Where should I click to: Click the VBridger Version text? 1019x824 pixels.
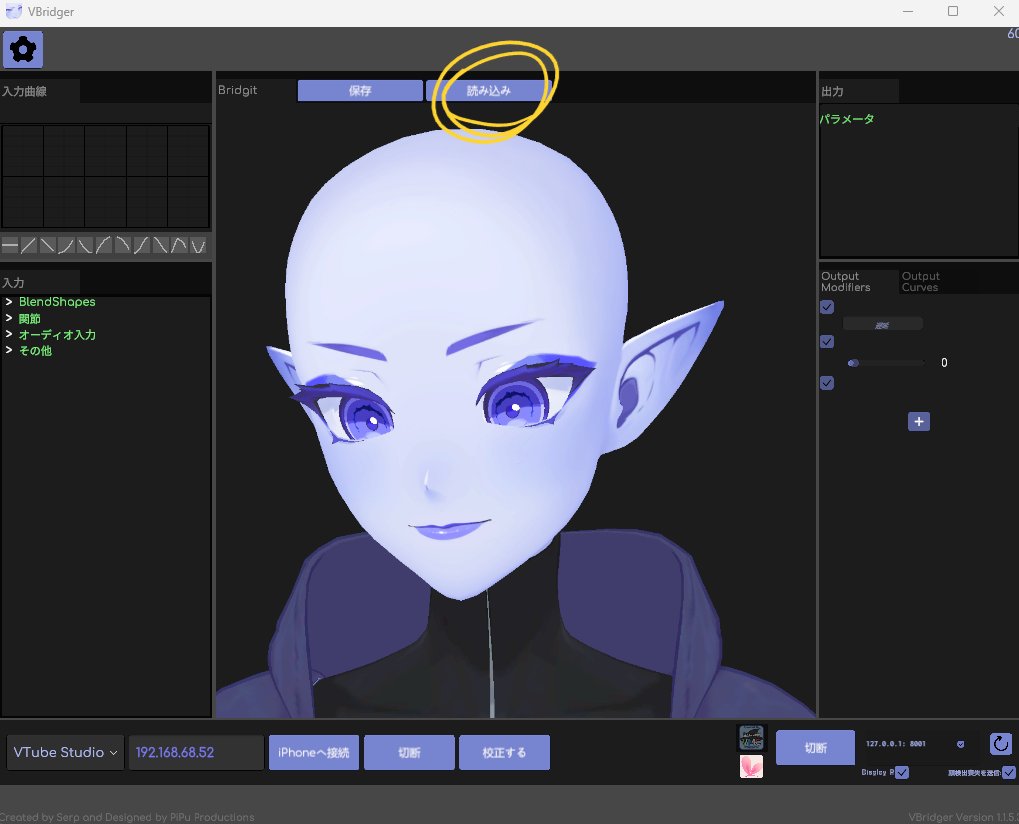click(964, 817)
